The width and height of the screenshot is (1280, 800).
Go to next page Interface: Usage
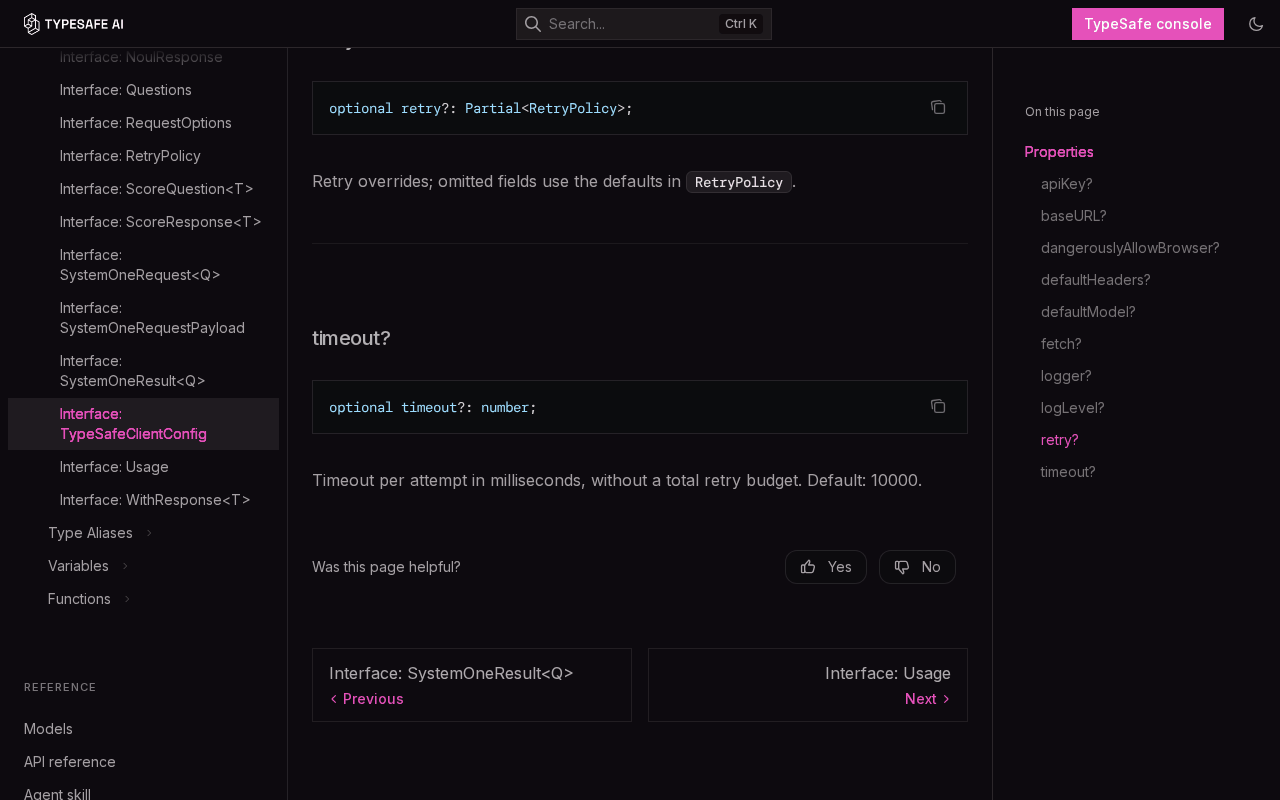808,685
